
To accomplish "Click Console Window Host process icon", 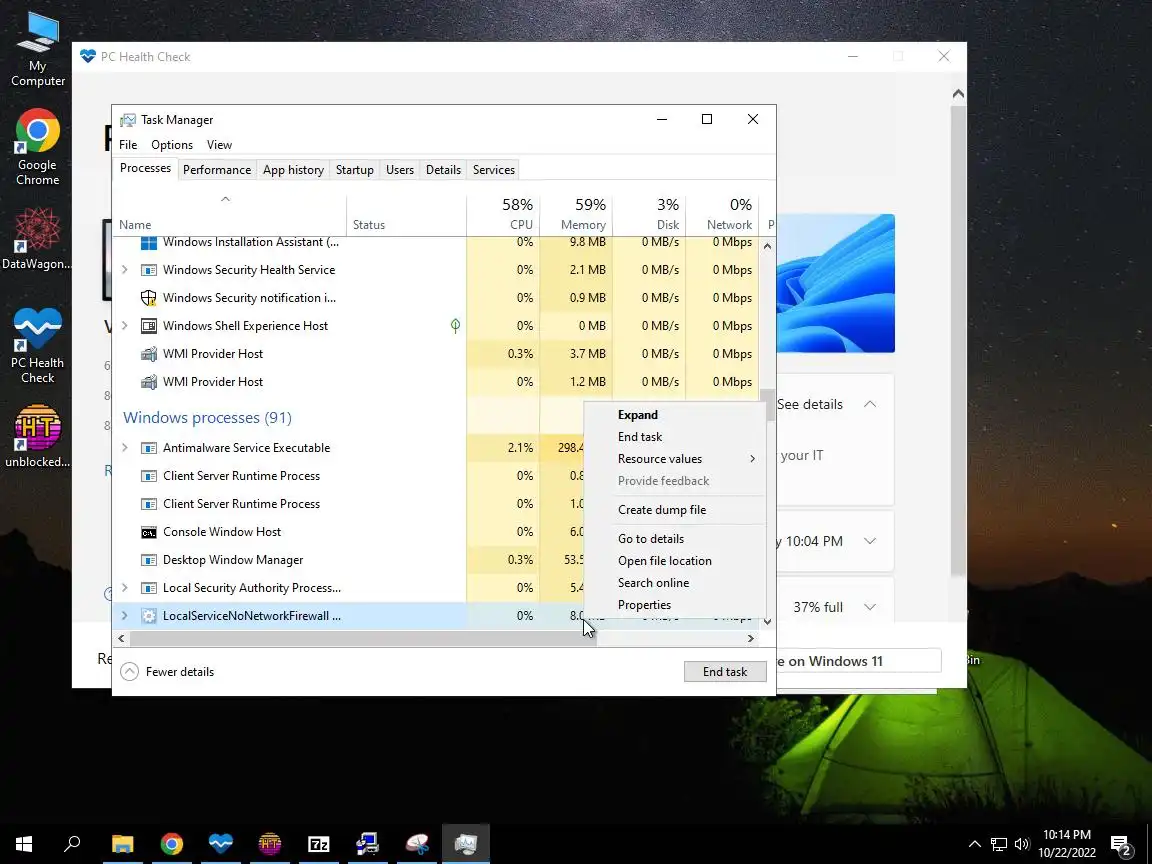I will click(148, 532).
